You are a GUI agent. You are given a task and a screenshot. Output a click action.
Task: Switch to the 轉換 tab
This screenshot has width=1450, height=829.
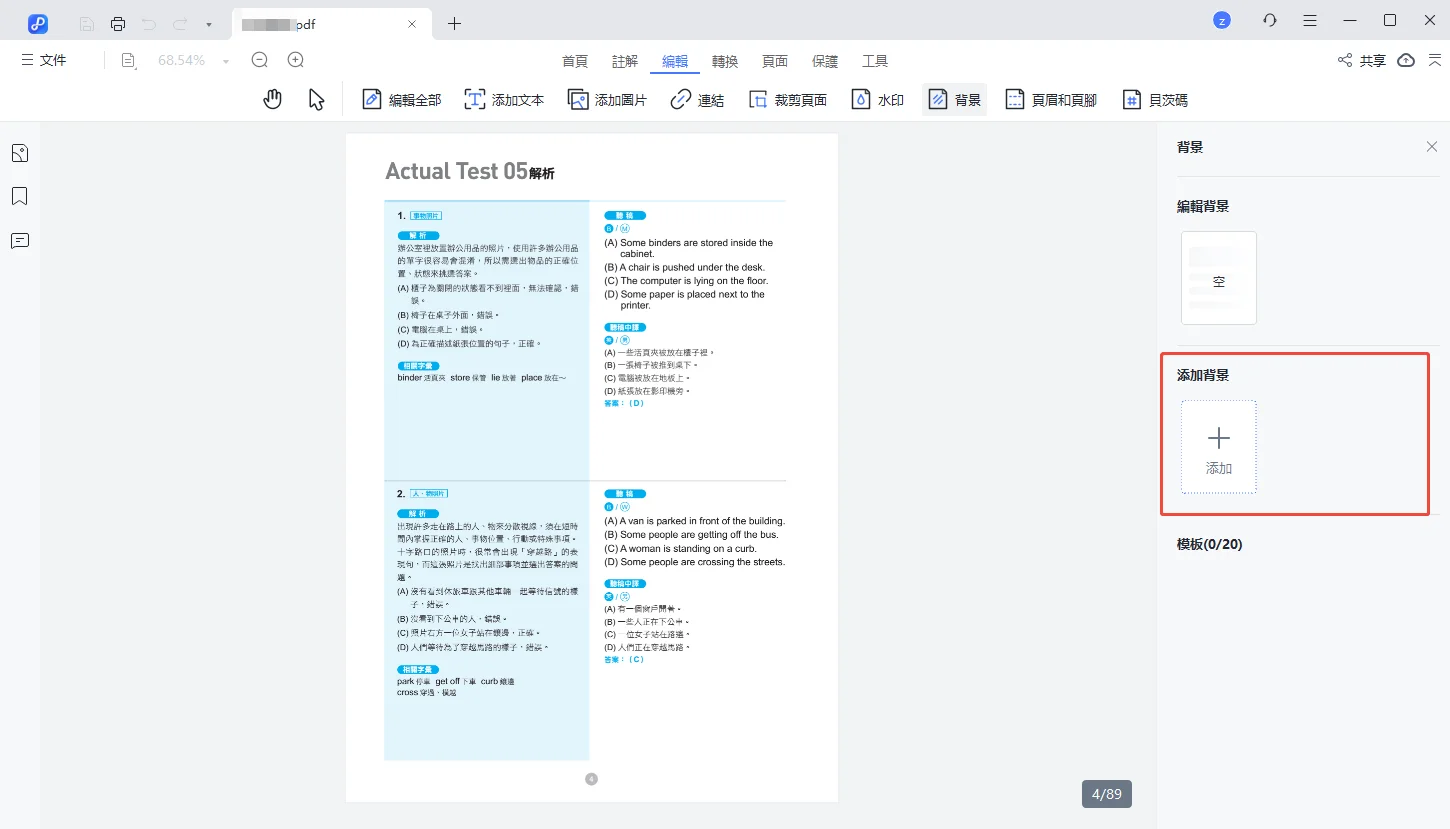(725, 61)
